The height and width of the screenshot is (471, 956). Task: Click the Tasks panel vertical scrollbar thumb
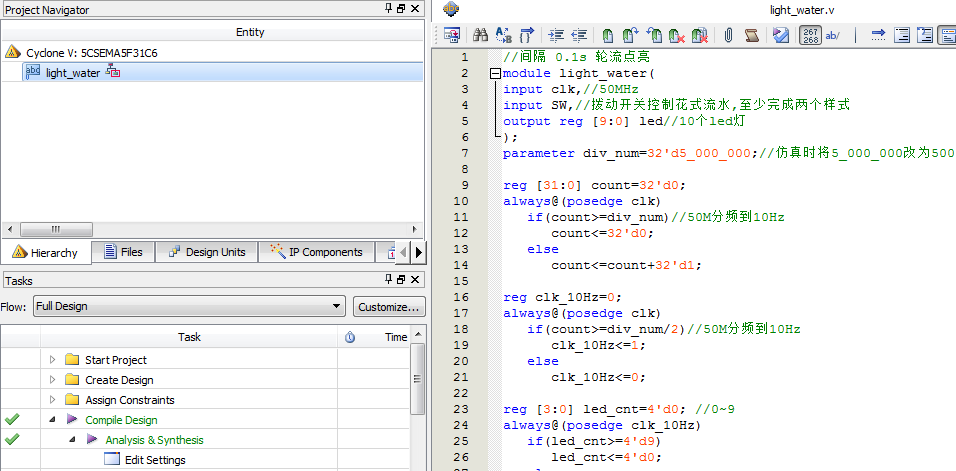(417, 378)
